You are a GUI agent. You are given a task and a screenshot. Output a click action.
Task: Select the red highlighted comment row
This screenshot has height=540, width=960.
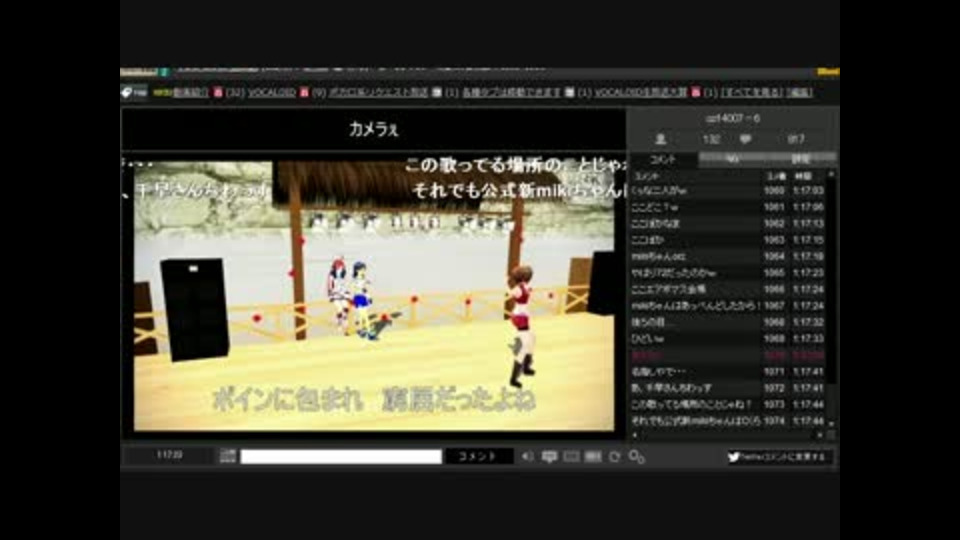[728, 355]
